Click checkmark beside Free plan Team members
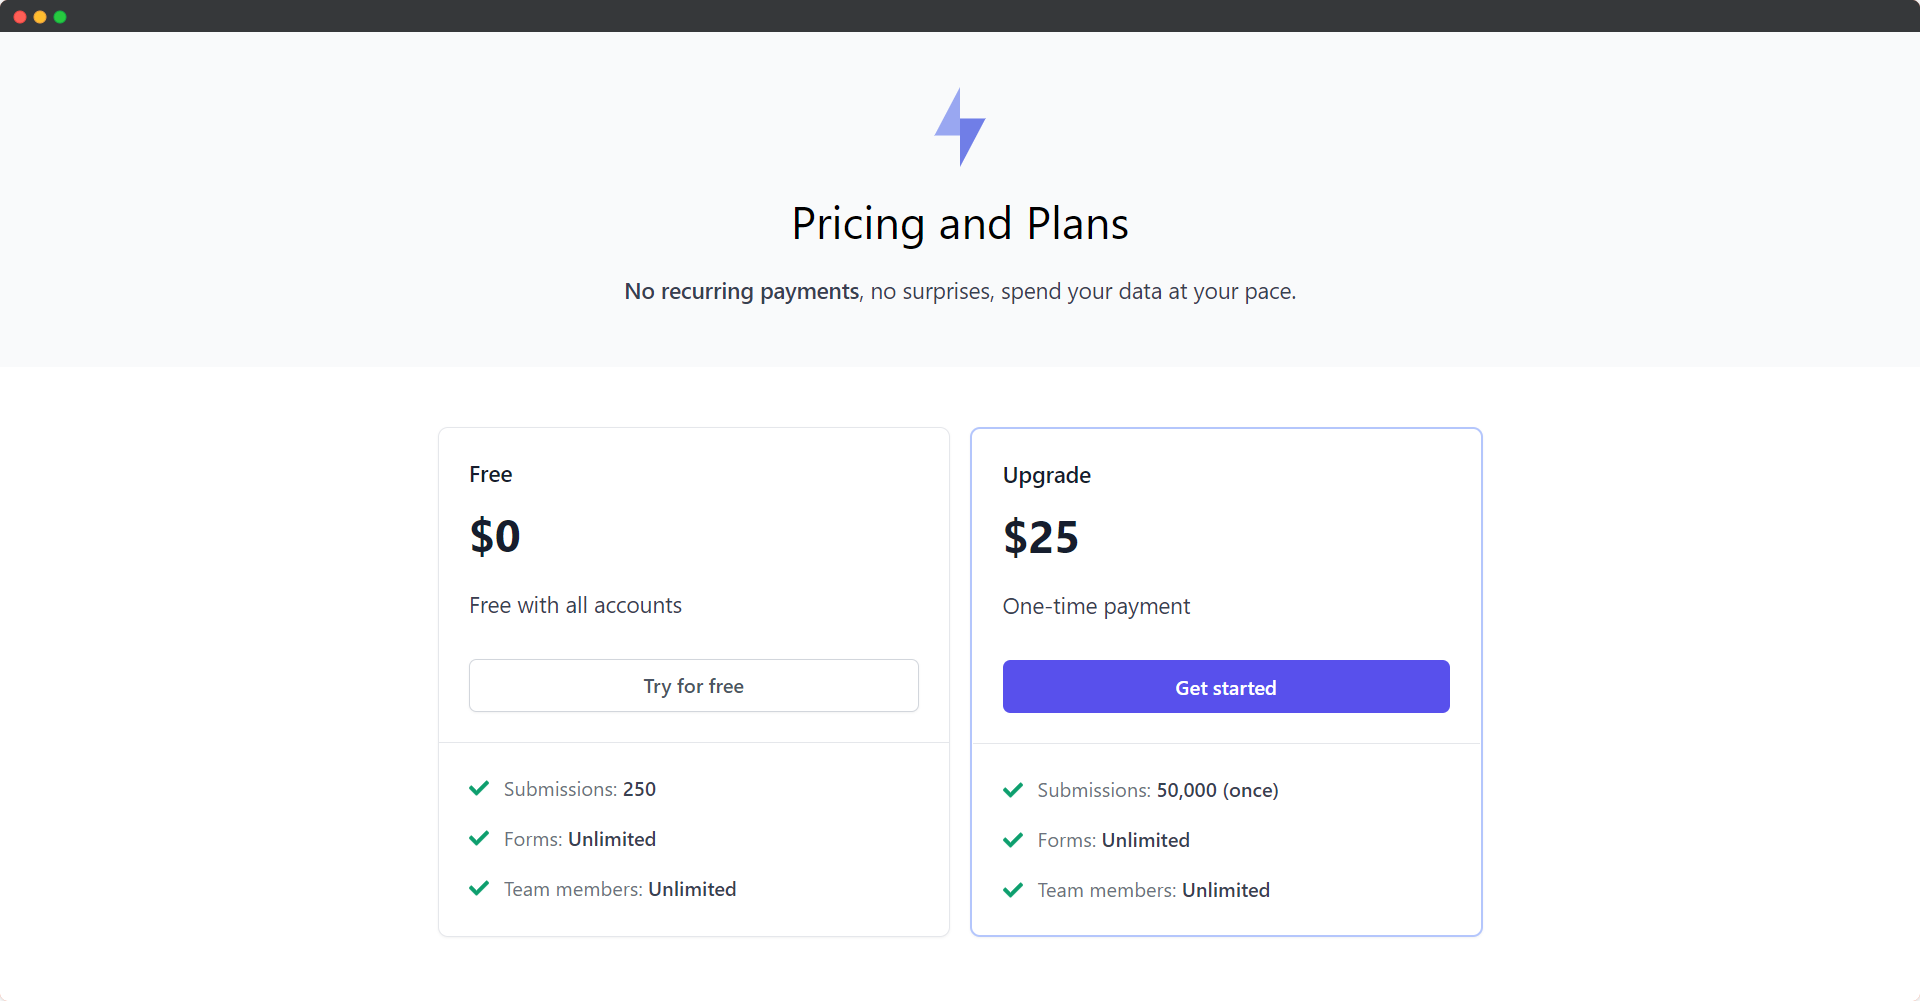 click(479, 888)
